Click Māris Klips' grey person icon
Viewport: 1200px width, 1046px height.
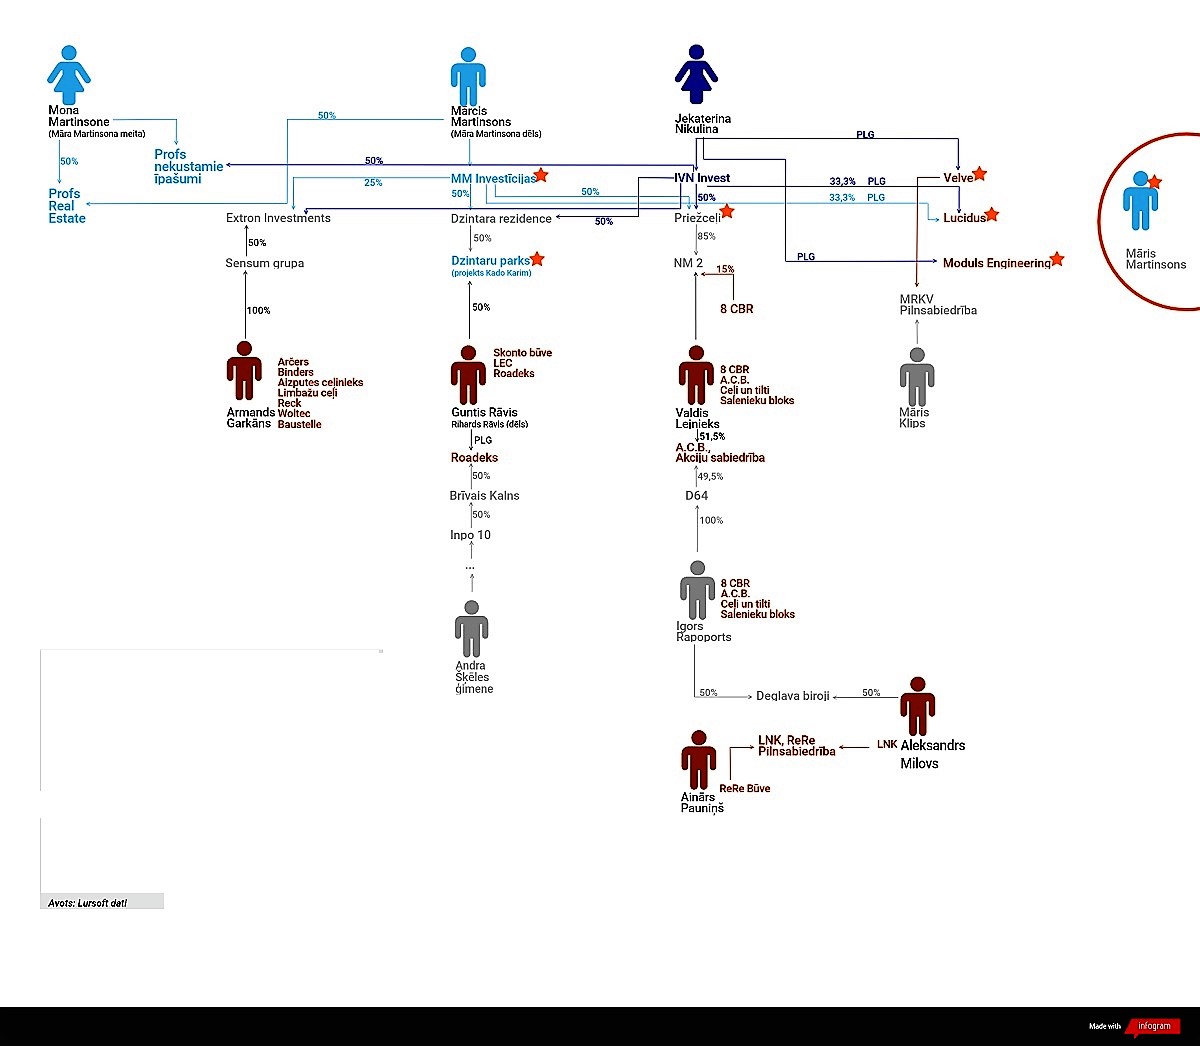916,377
